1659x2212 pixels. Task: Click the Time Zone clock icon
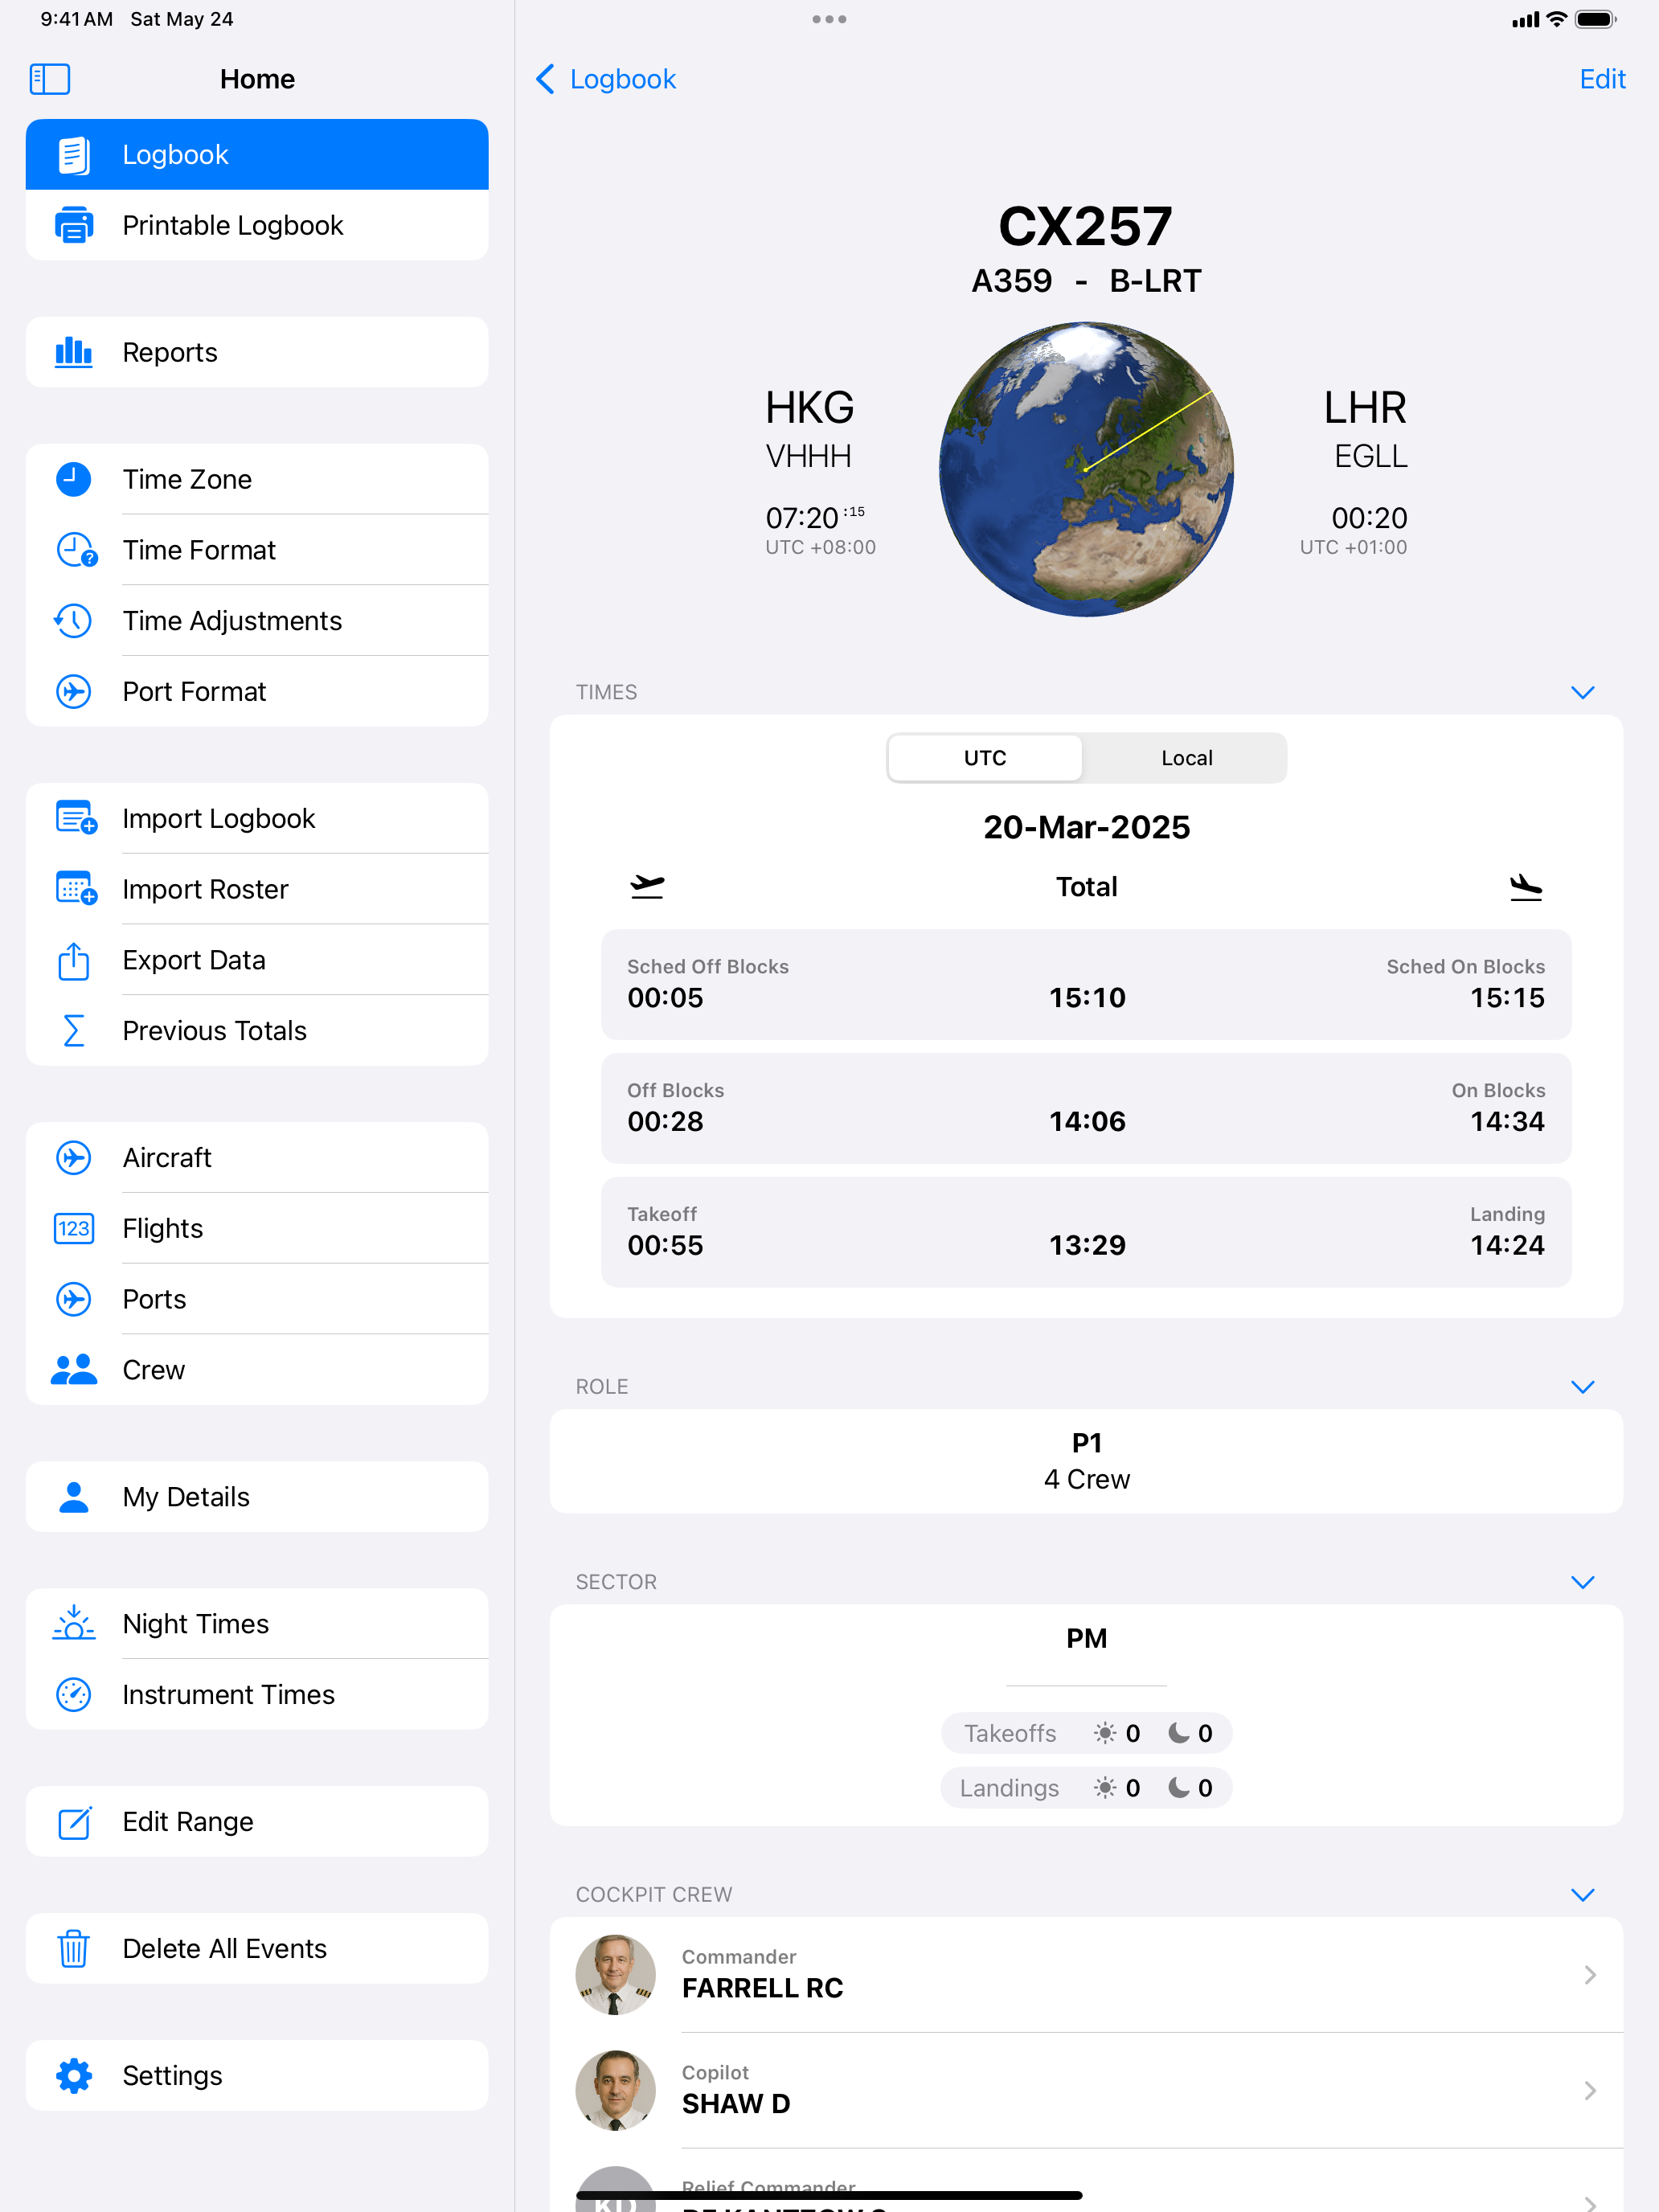(74, 479)
